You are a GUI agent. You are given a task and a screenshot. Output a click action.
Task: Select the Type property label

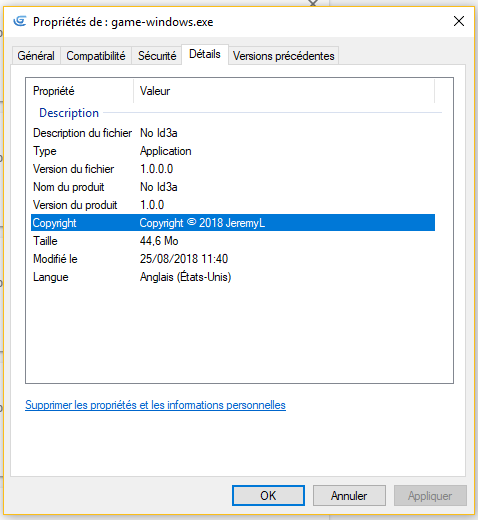45,151
